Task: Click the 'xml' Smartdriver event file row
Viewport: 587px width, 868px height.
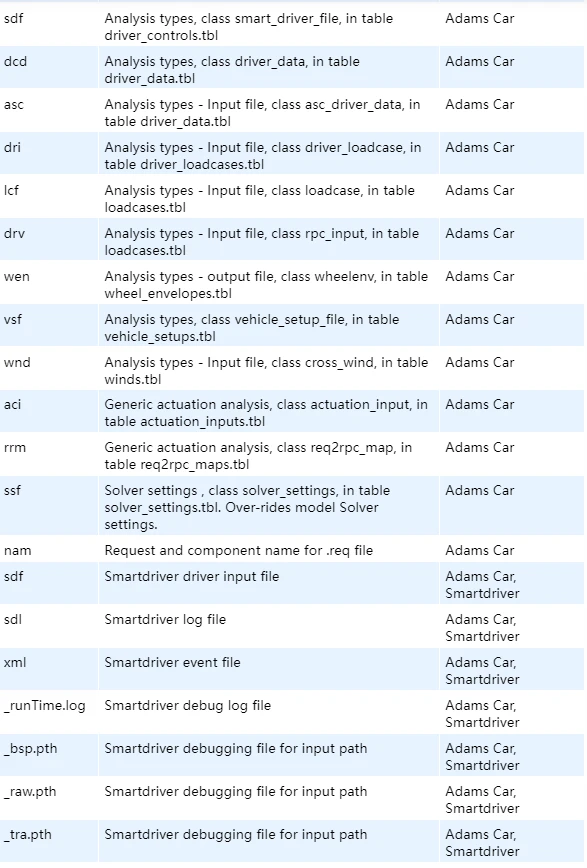Action: pyautogui.click(x=293, y=669)
